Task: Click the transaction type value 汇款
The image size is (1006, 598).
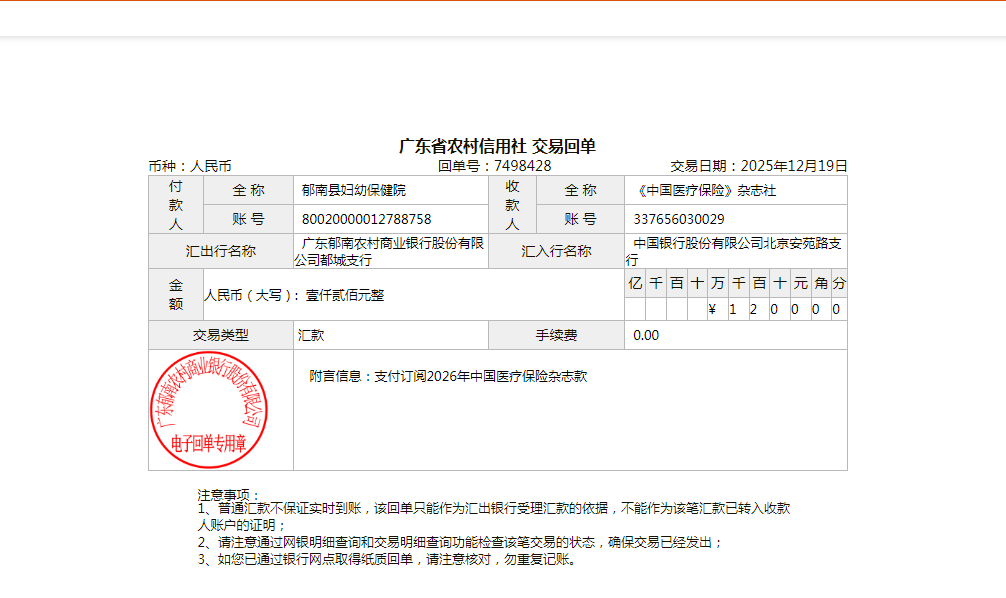Action: coord(311,336)
